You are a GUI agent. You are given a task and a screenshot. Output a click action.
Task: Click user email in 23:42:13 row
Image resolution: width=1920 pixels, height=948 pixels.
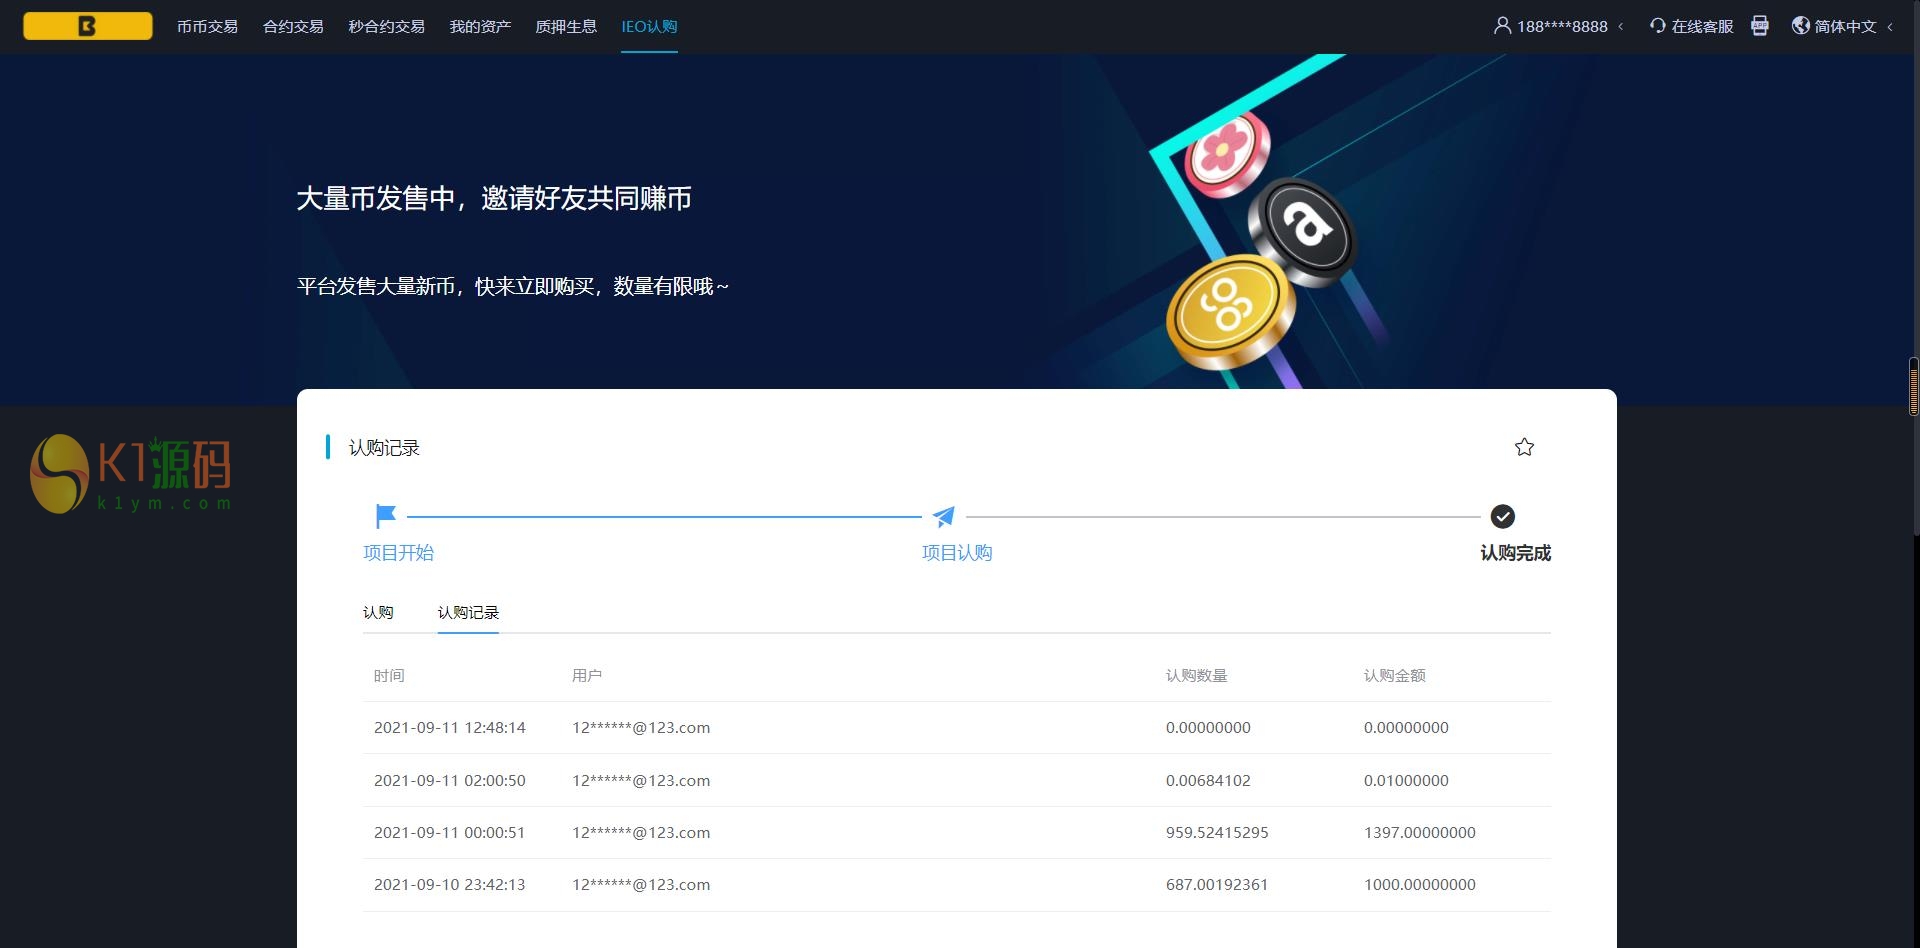tap(641, 885)
